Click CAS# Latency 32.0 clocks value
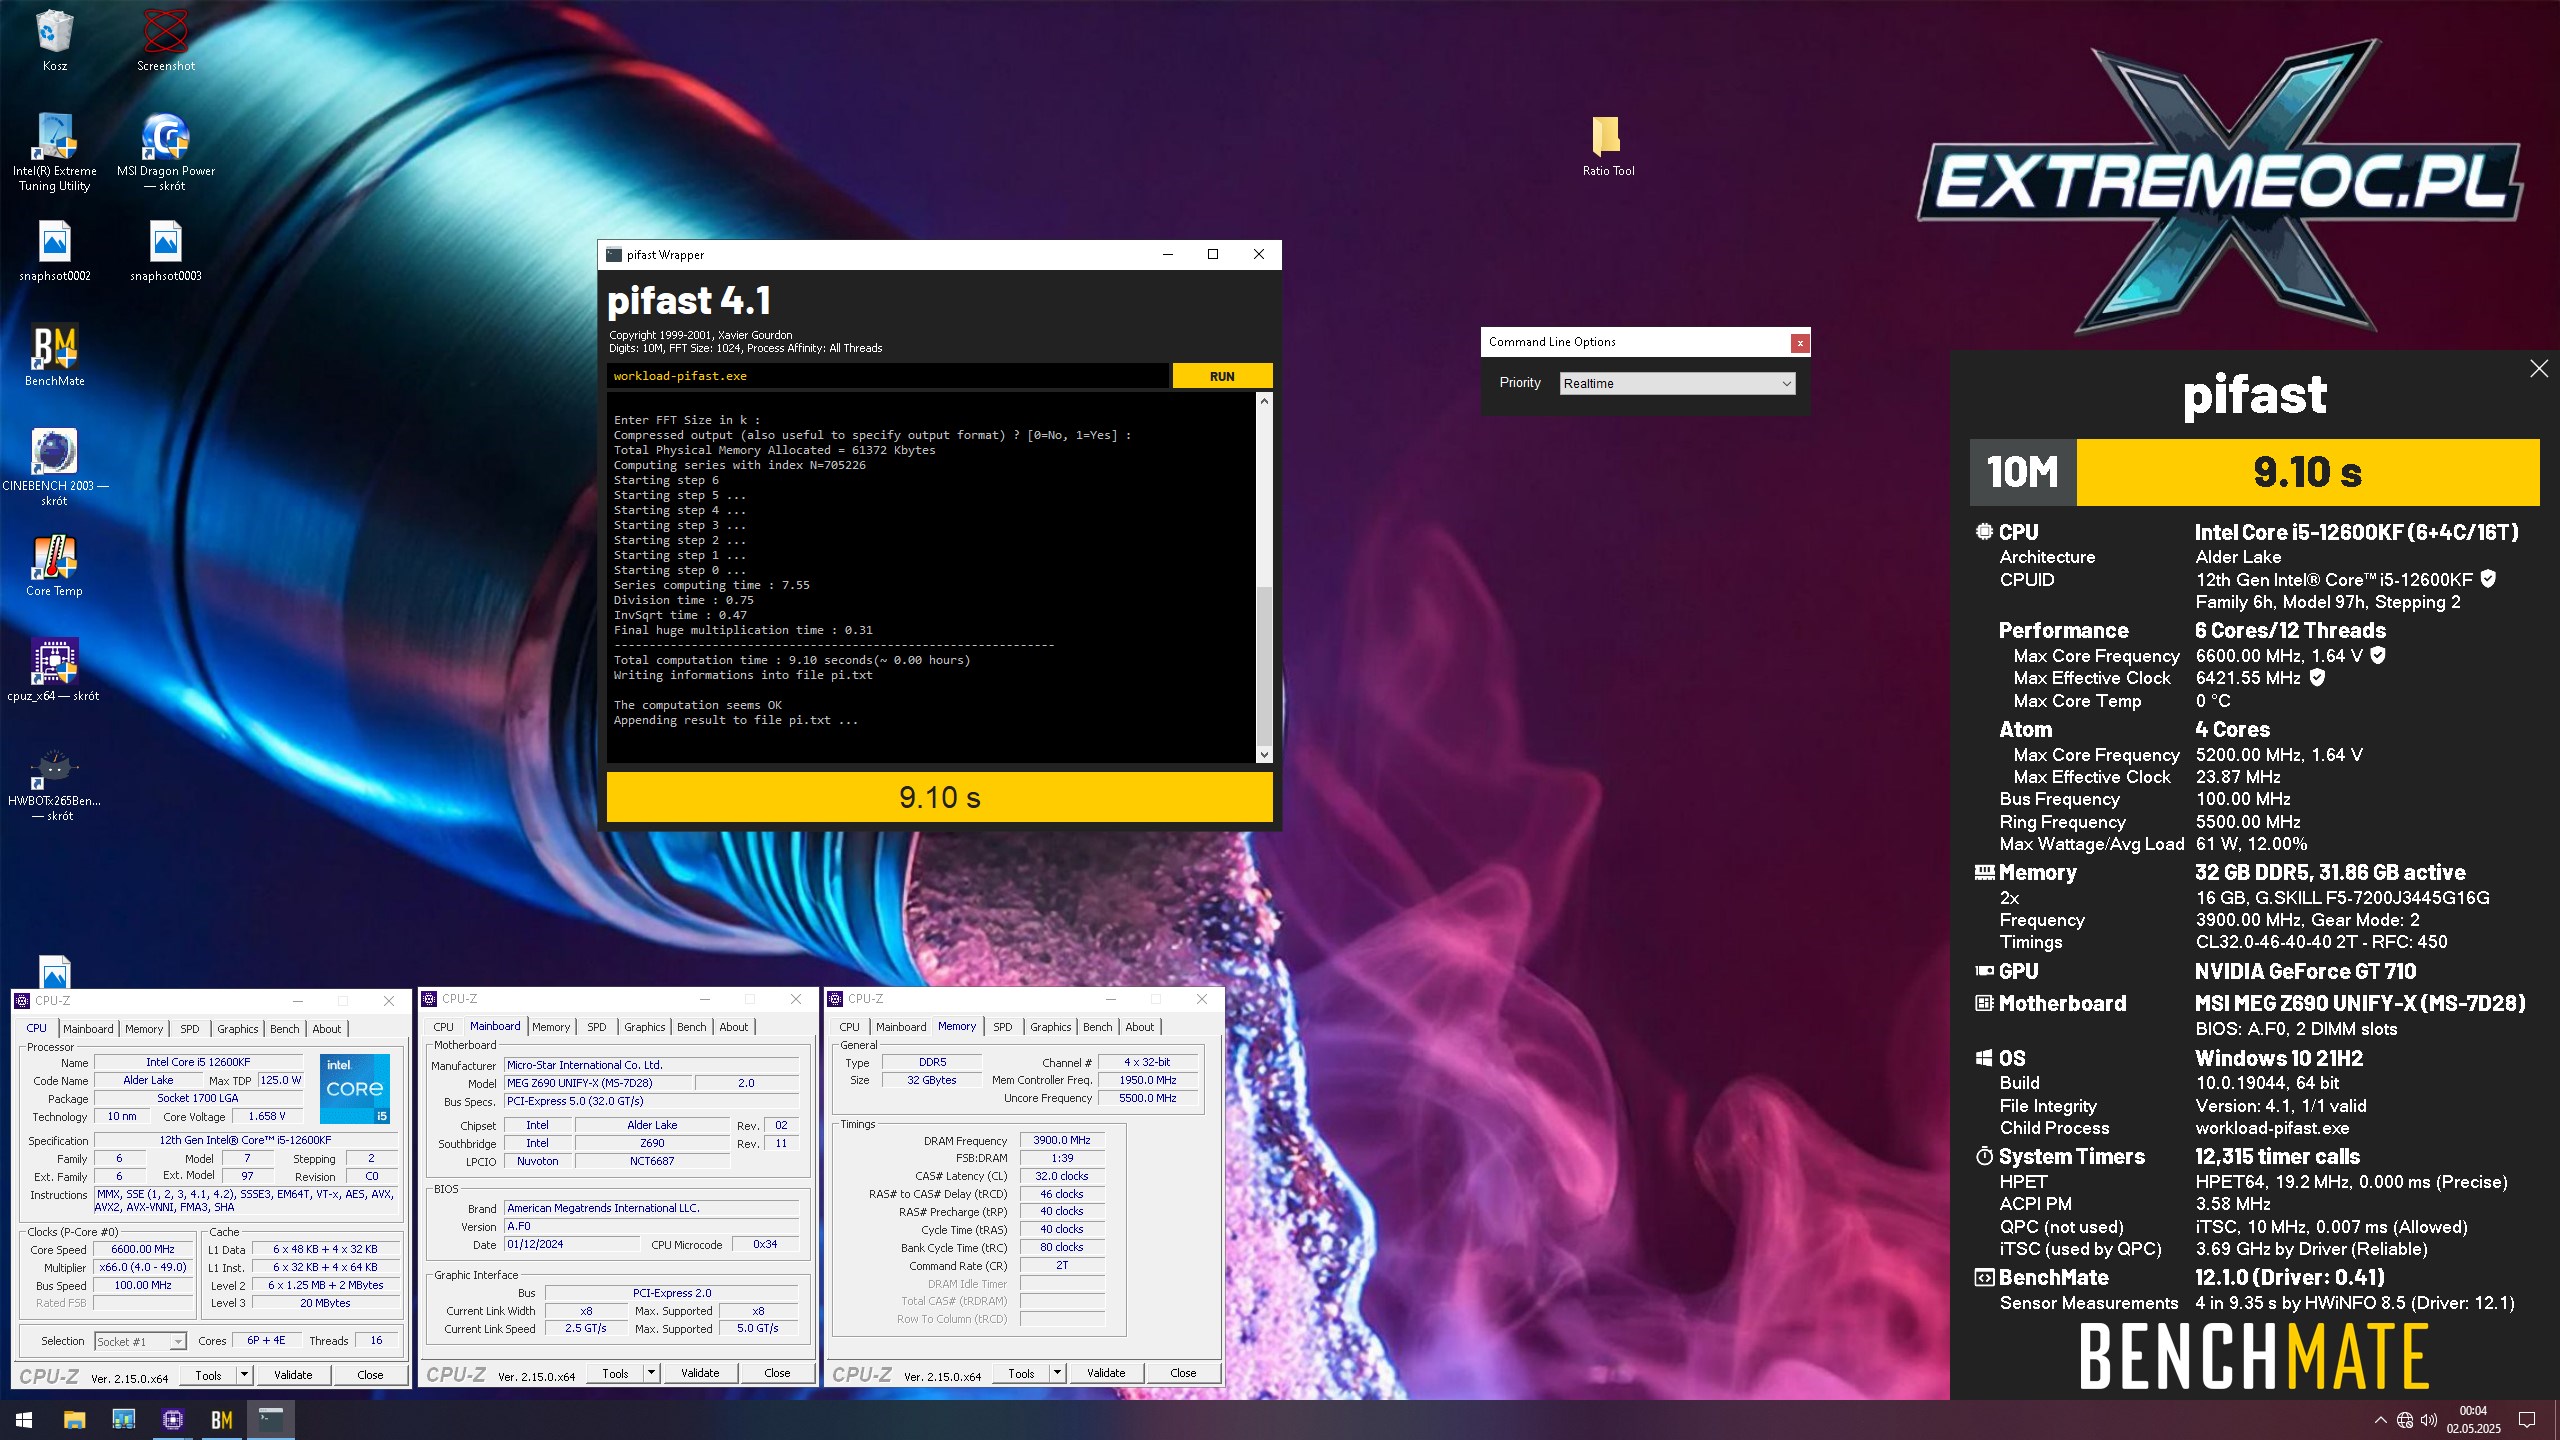Viewport: 2560px width, 1440px height. click(1062, 1176)
